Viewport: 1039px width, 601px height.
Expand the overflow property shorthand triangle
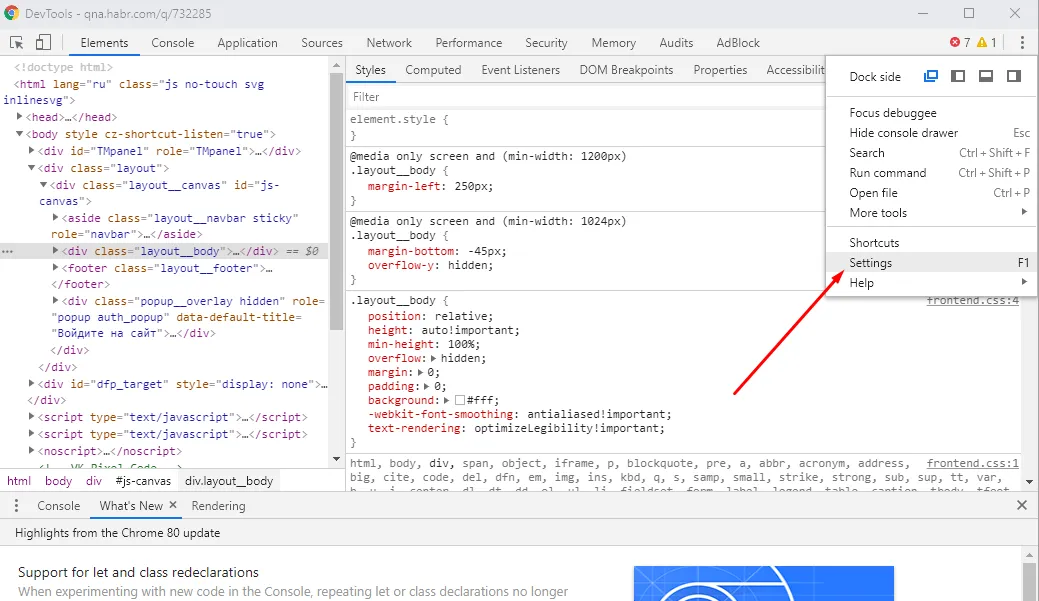[433, 358]
